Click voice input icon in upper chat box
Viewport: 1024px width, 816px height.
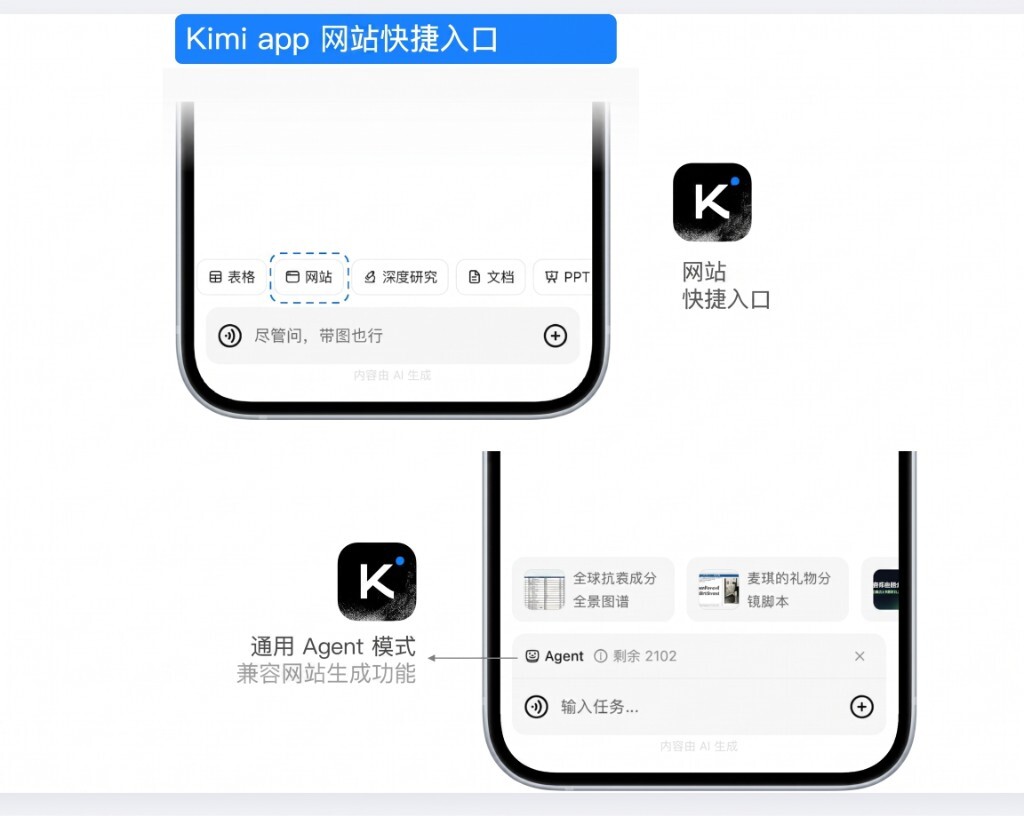click(230, 336)
